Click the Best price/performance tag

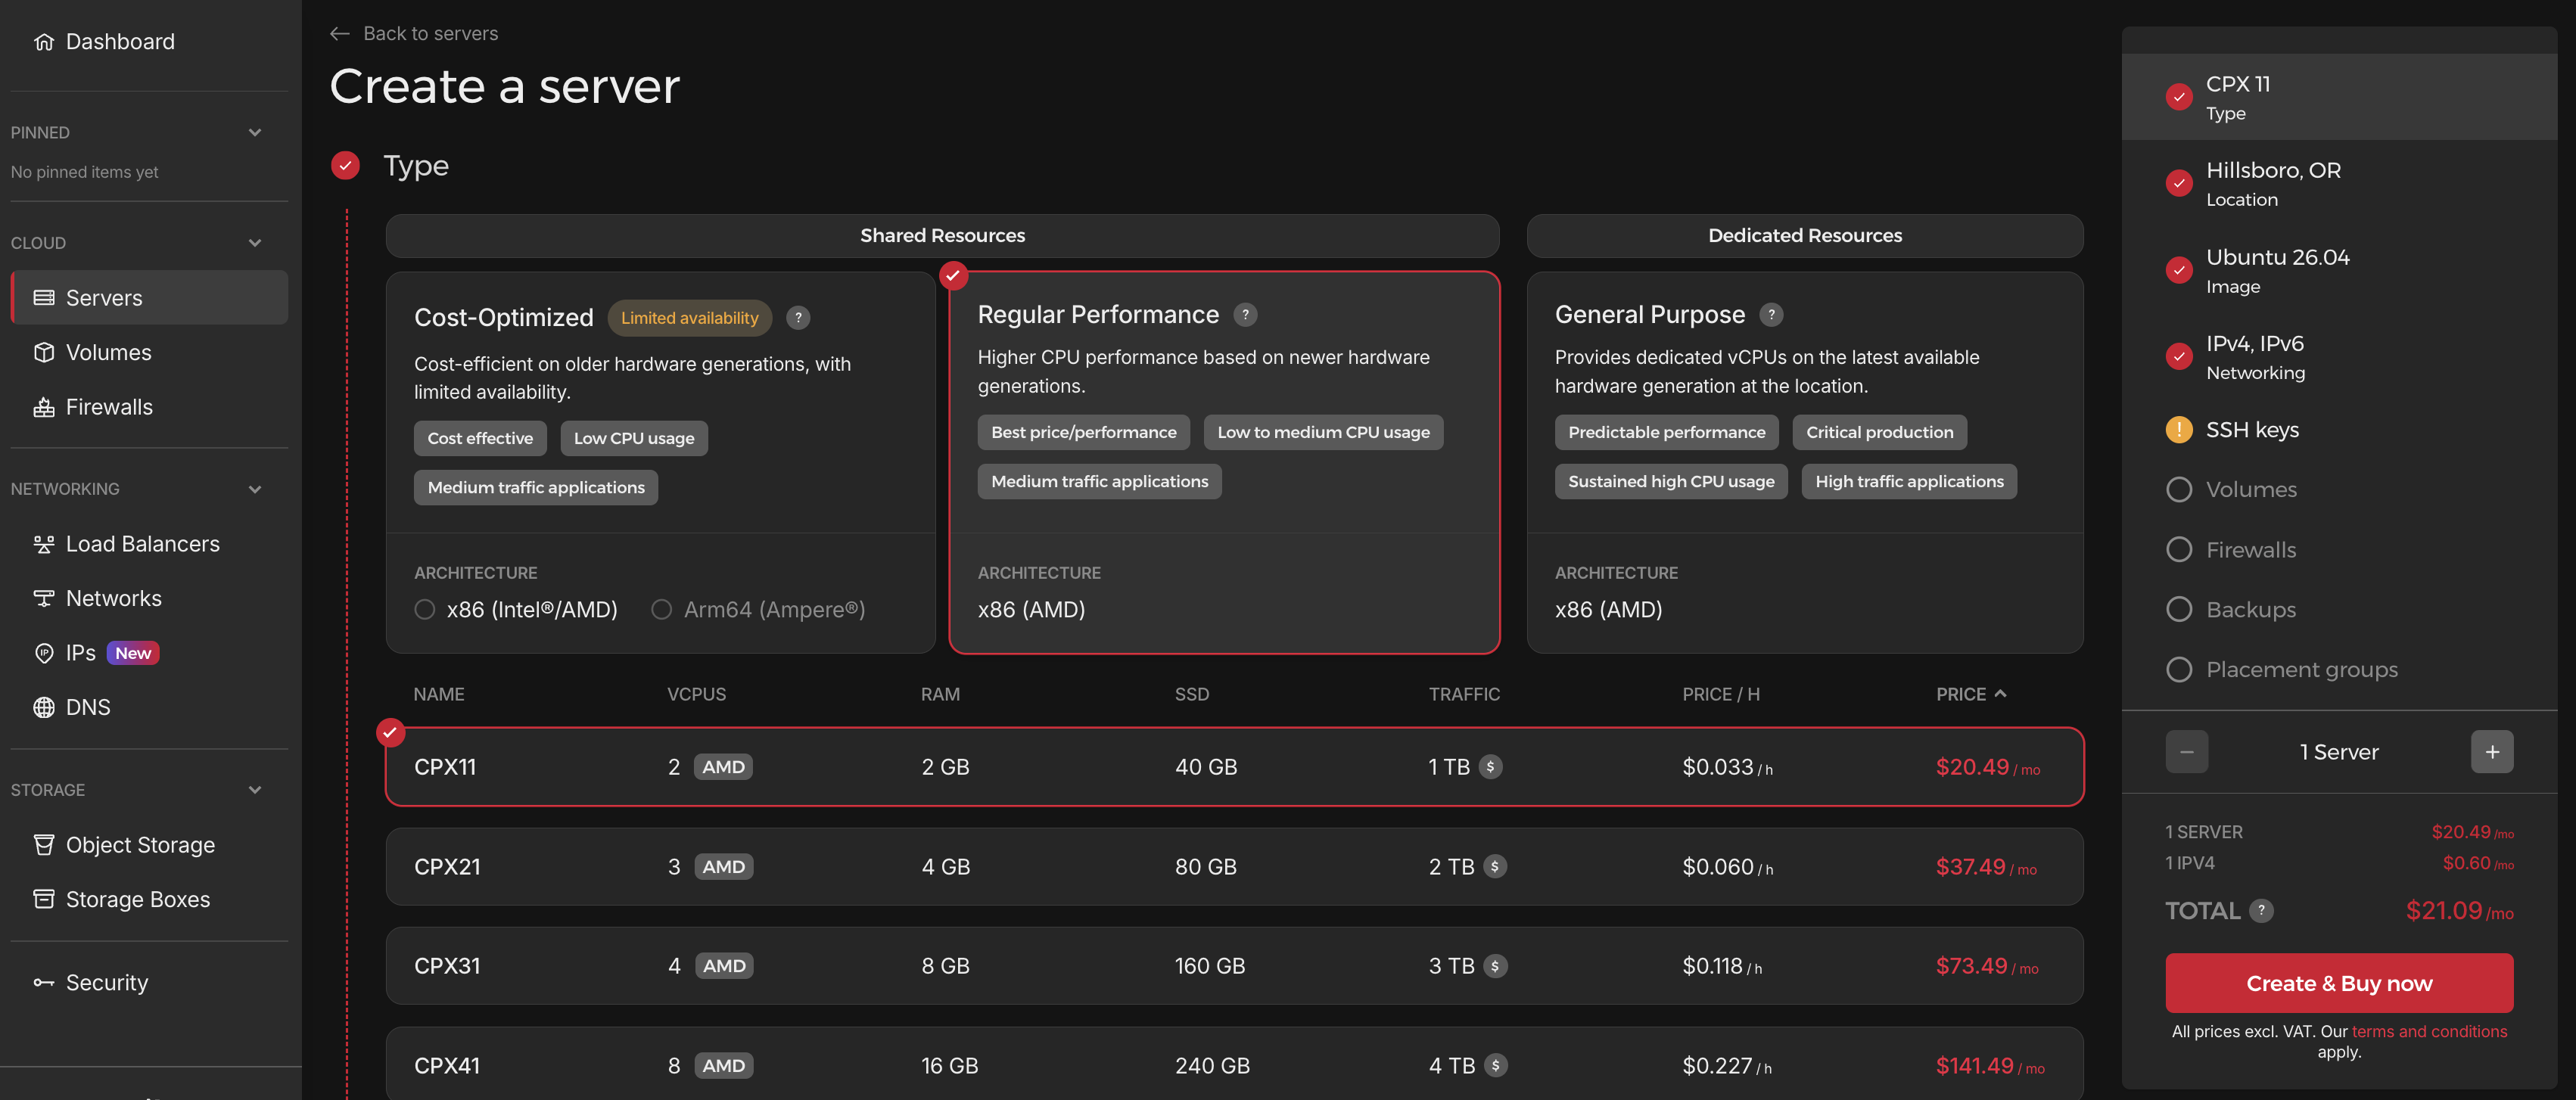[1083, 432]
